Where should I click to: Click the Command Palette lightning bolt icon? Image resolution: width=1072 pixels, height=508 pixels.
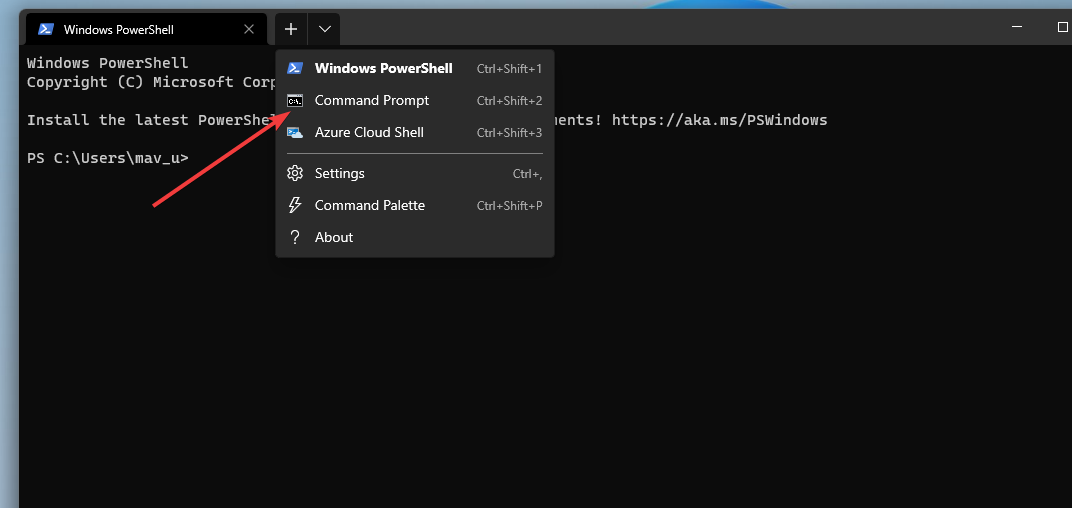[x=295, y=205]
